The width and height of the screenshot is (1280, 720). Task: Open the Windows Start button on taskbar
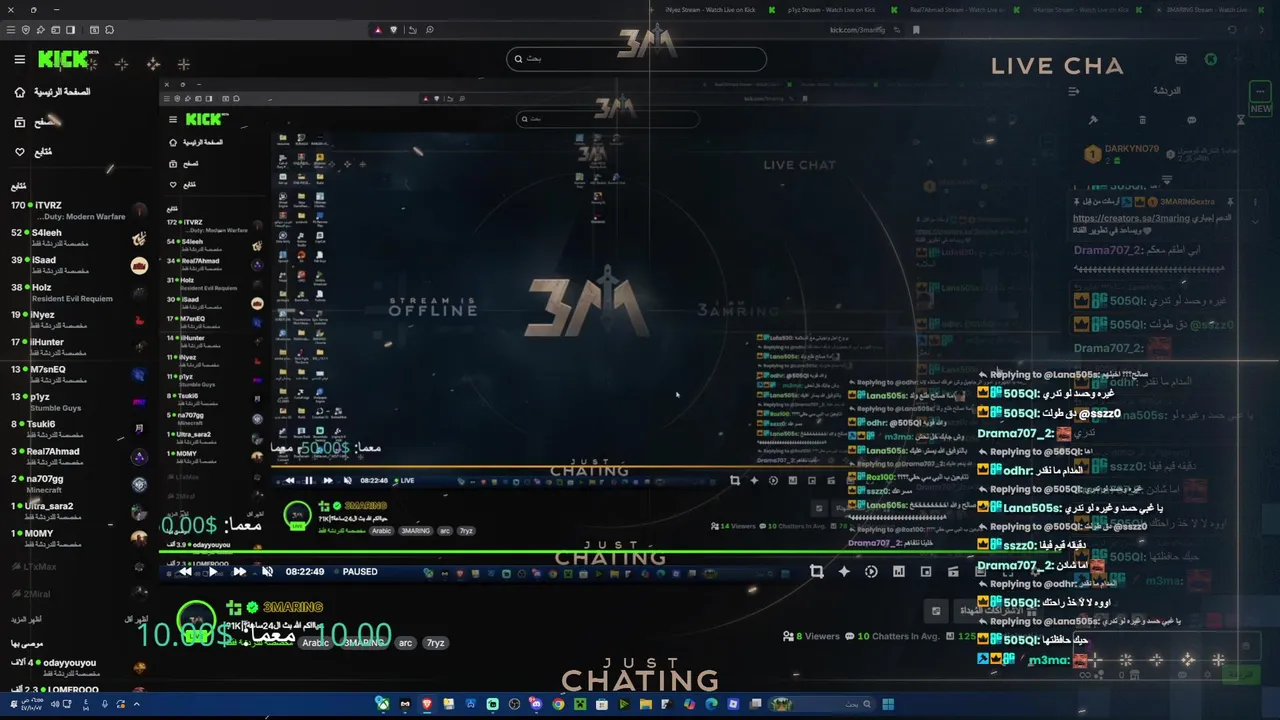point(887,704)
